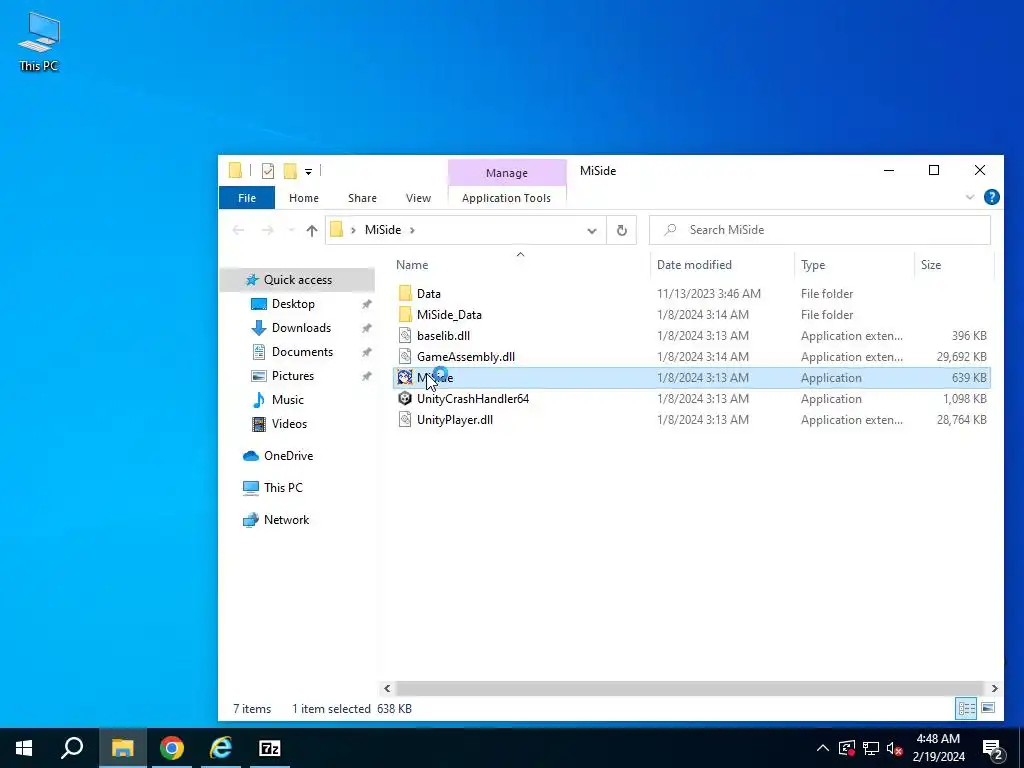The image size is (1024, 768).
Task: Switch to the Share ribbon tab
Action: click(x=362, y=198)
